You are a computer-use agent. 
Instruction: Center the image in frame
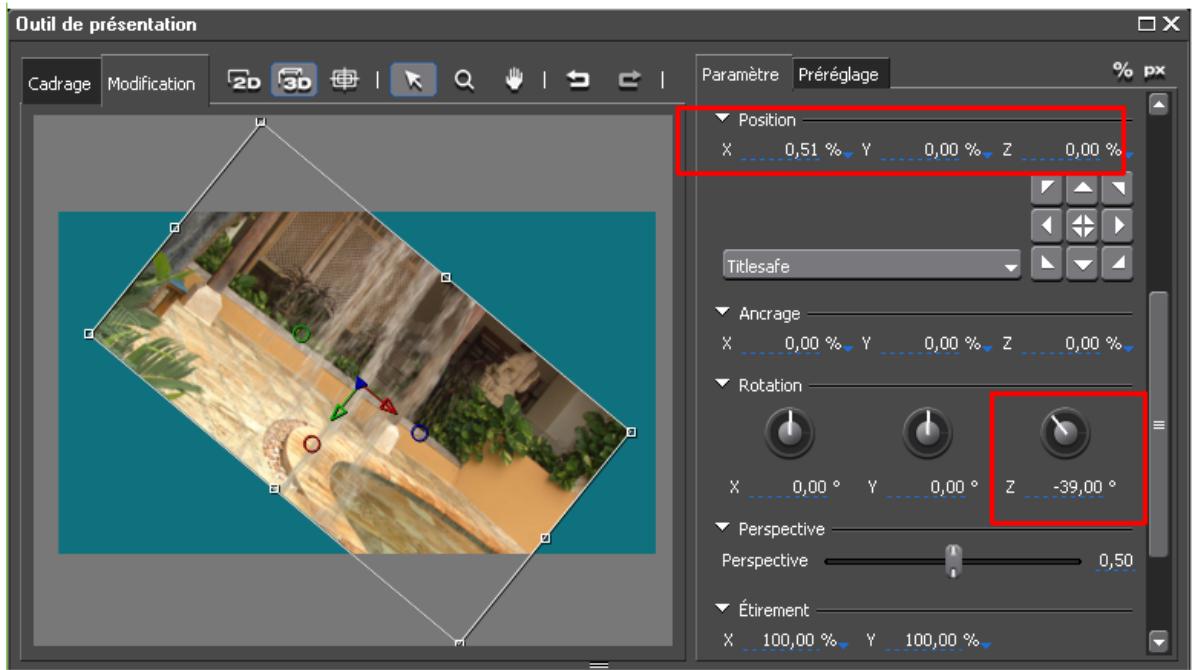1082,225
